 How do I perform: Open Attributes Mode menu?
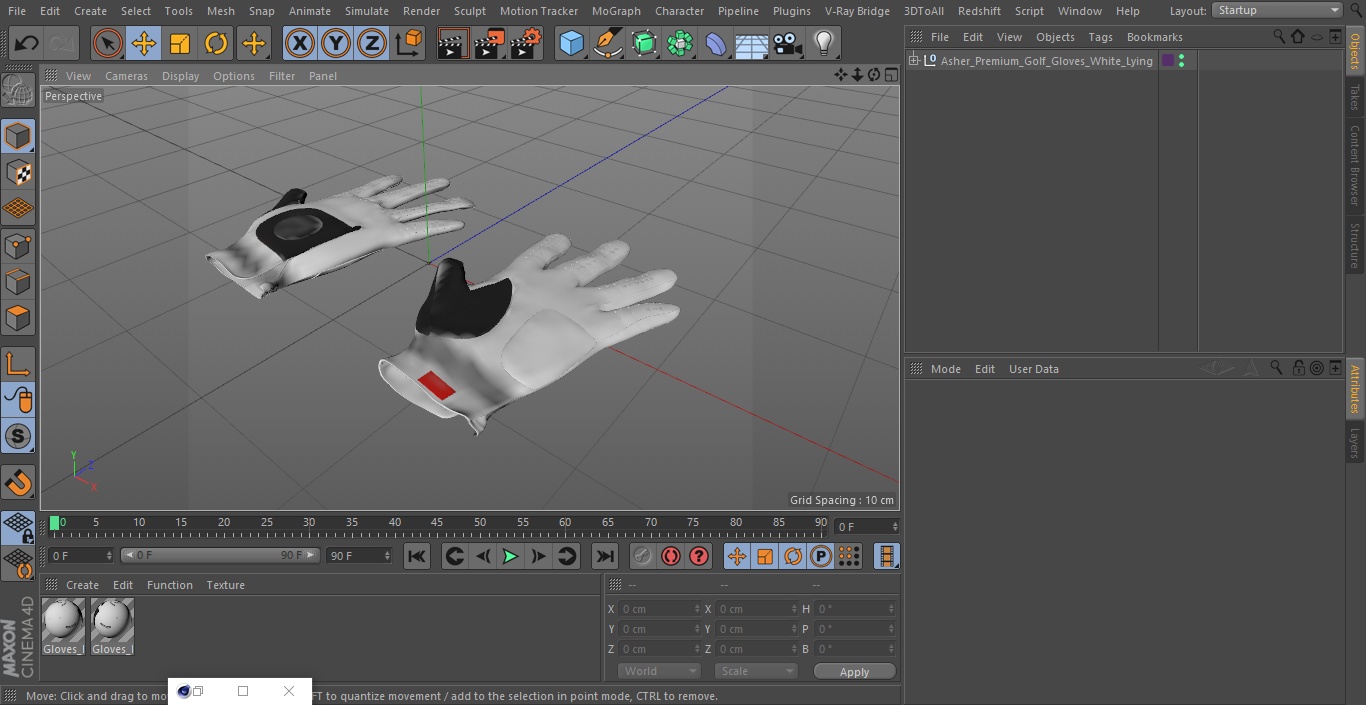pyautogui.click(x=945, y=369)
